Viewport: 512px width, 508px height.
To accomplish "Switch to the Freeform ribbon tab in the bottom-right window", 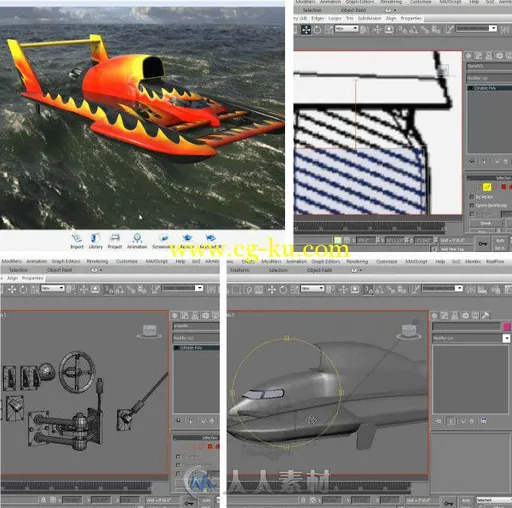I will tap(240, 270).
